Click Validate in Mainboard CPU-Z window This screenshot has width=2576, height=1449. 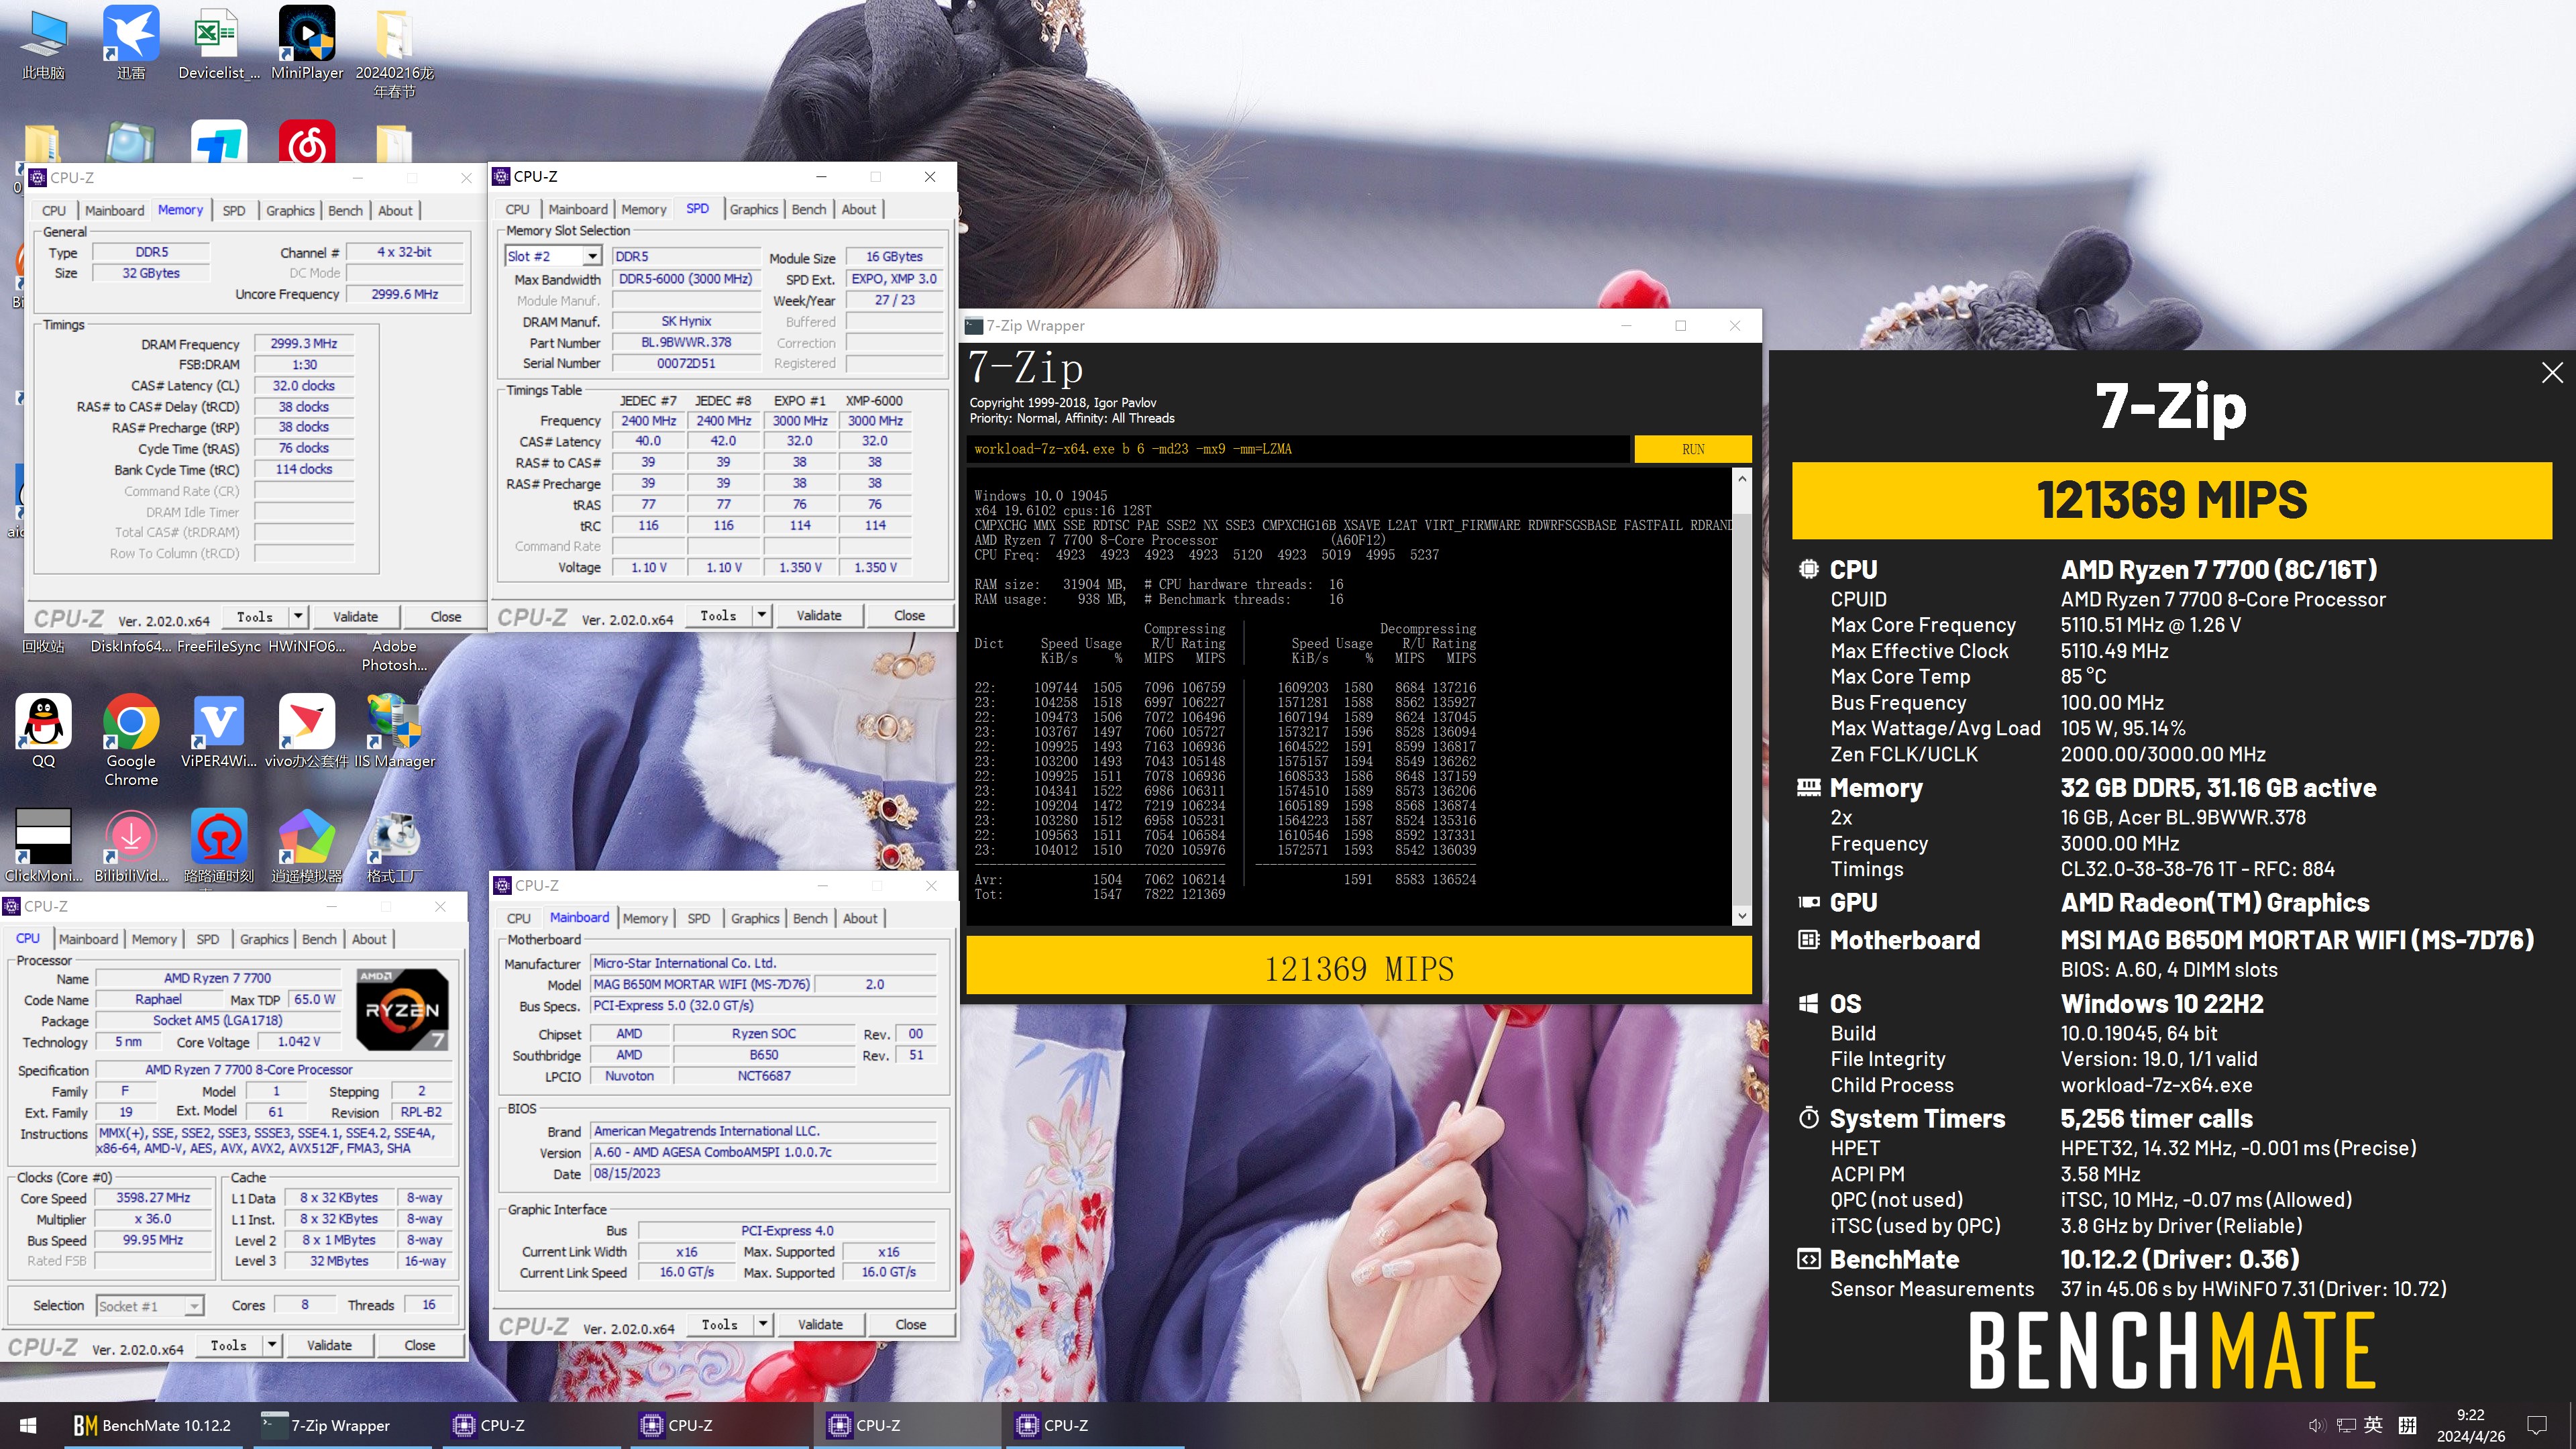pos(820,1324)
